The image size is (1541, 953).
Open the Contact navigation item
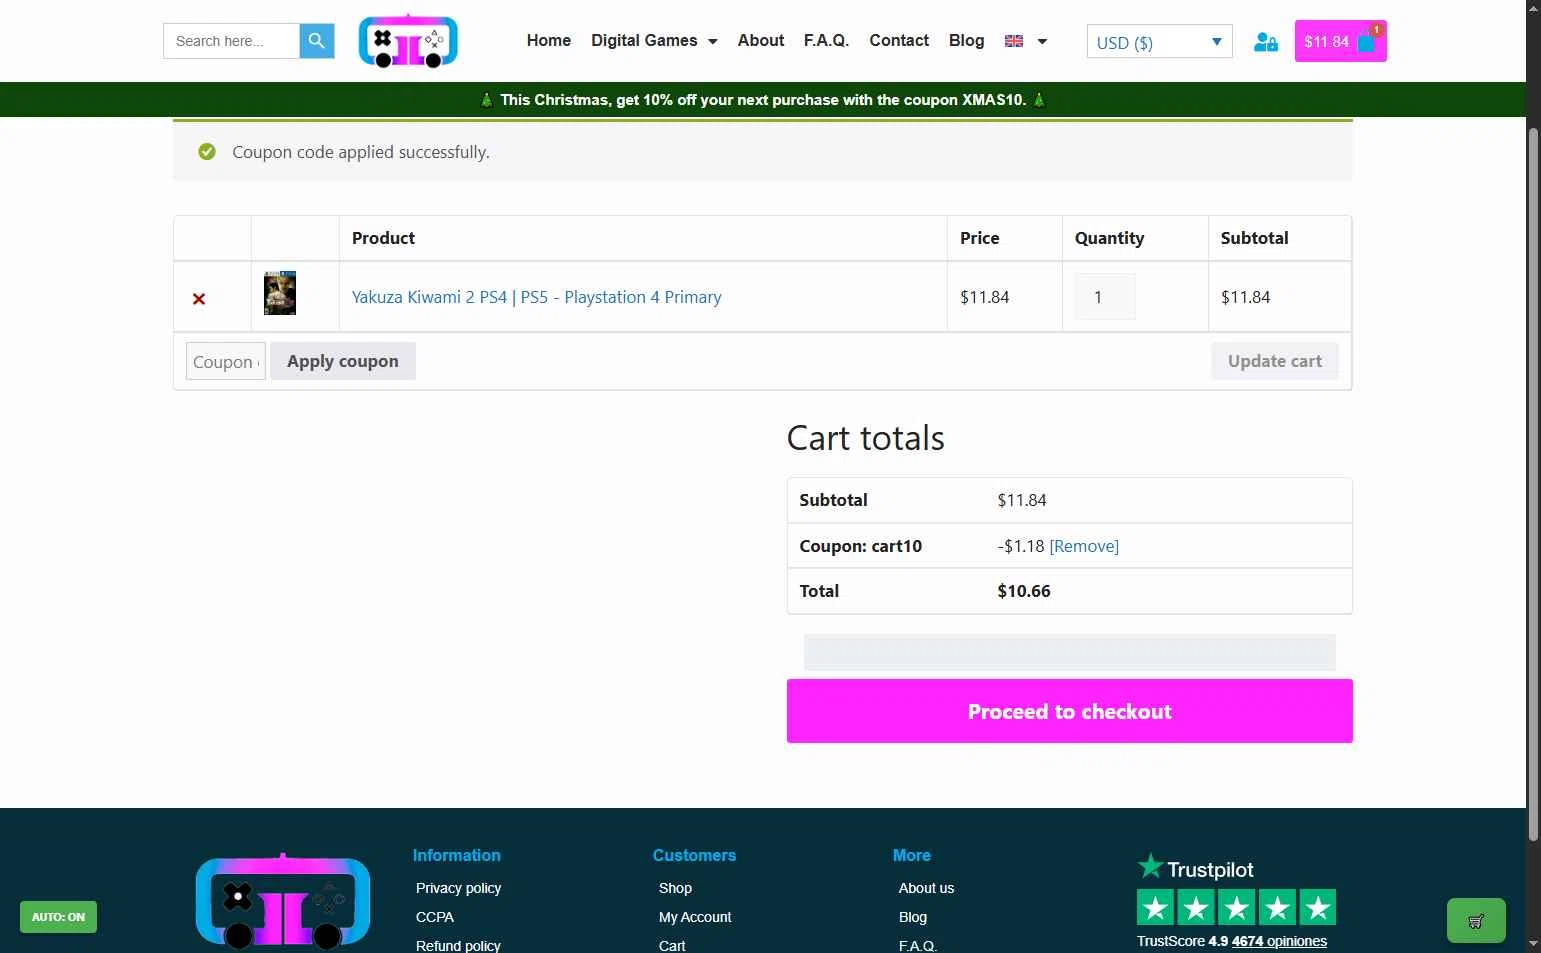[899, 41]
